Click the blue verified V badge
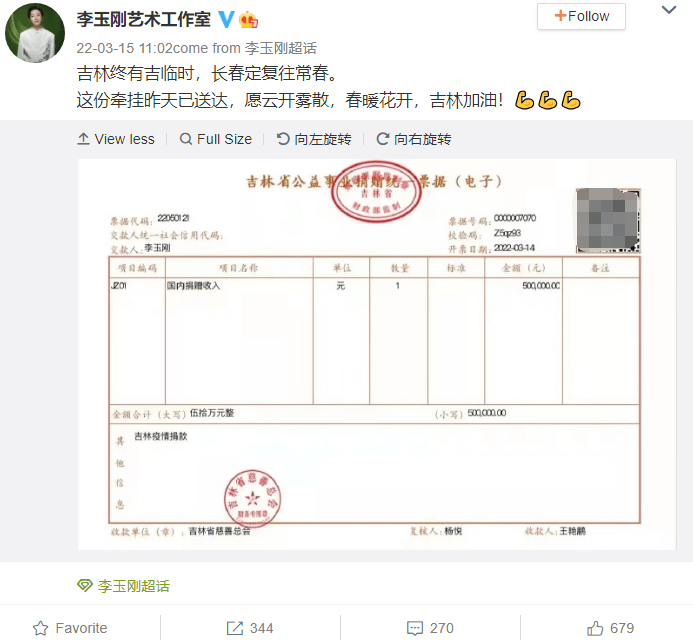 226,19
